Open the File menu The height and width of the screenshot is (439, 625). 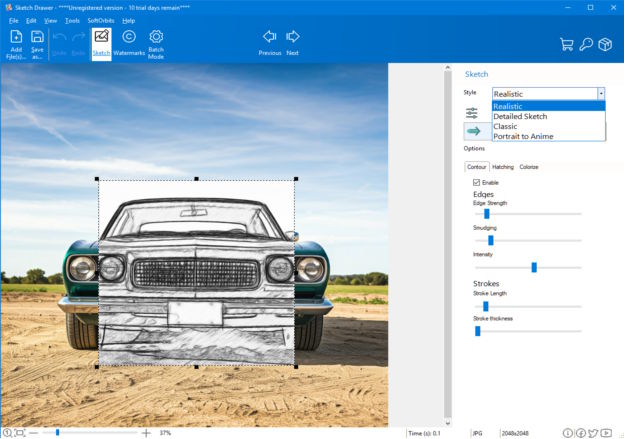click(x=14, y=20)
